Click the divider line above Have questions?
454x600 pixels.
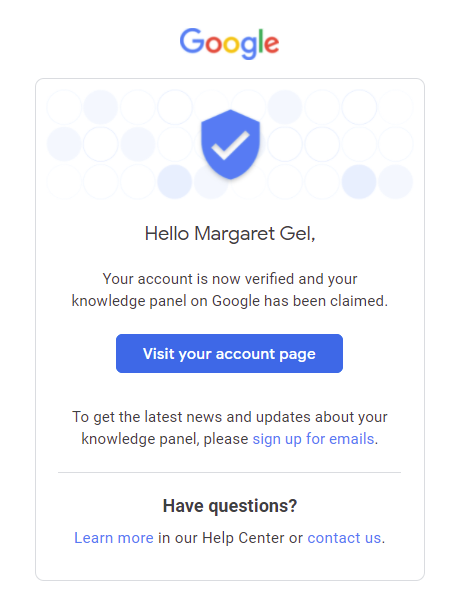pos(229,473)
